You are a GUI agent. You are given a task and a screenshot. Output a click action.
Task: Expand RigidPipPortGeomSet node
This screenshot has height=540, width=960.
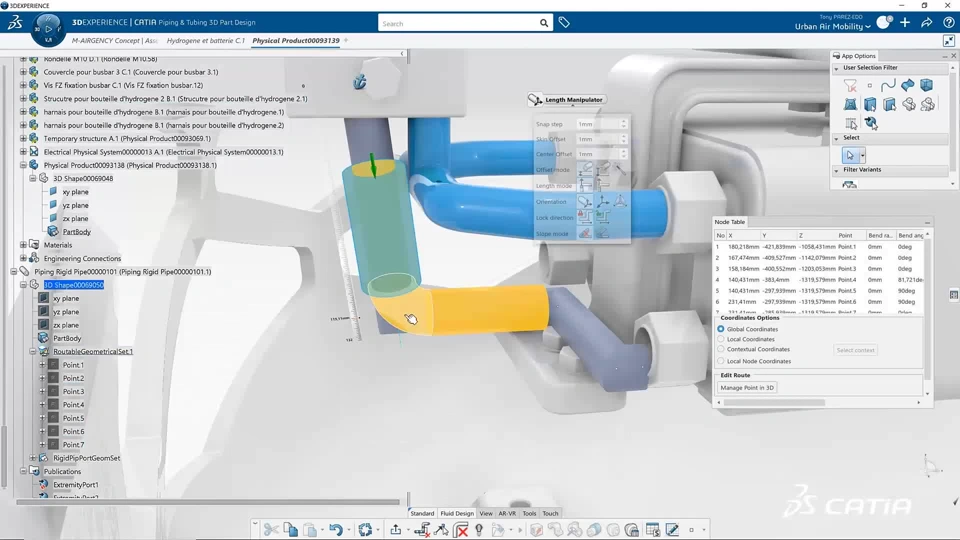click(x=33, y=458)
